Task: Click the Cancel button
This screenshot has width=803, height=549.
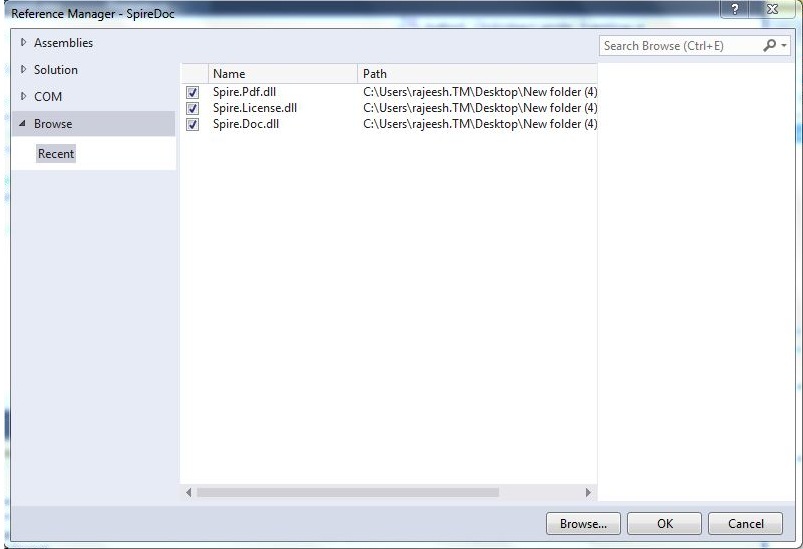Action: pyautogui.click(x=746, y=523)
